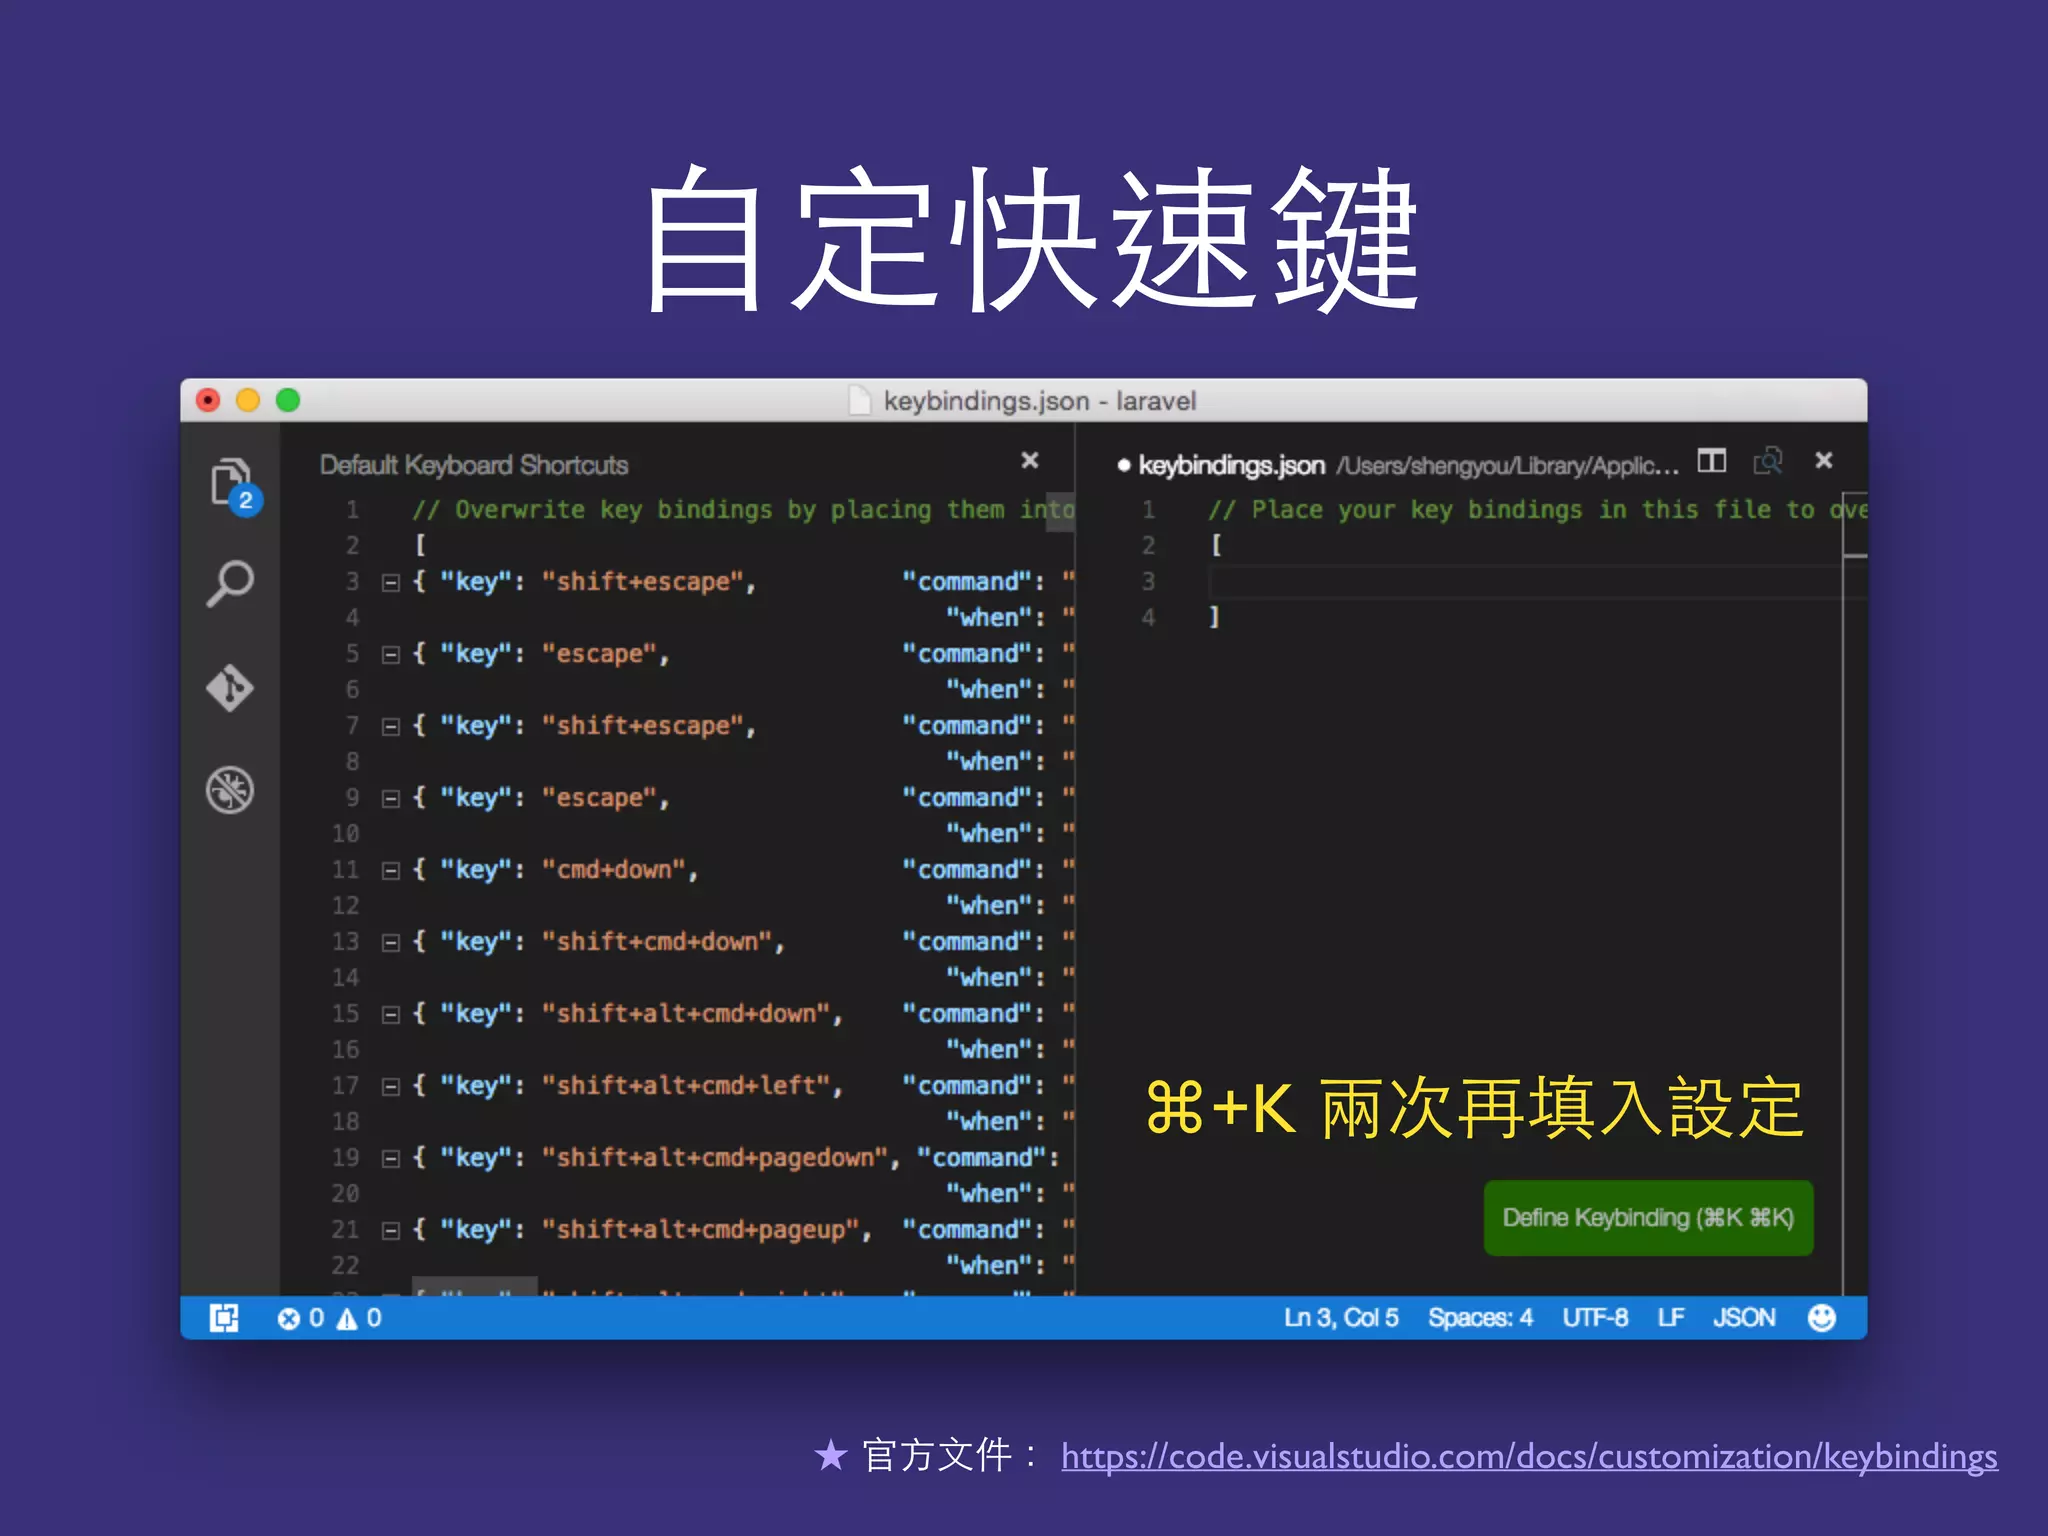Select the keybindings.json editor tab title

[x=1231, y=465]
